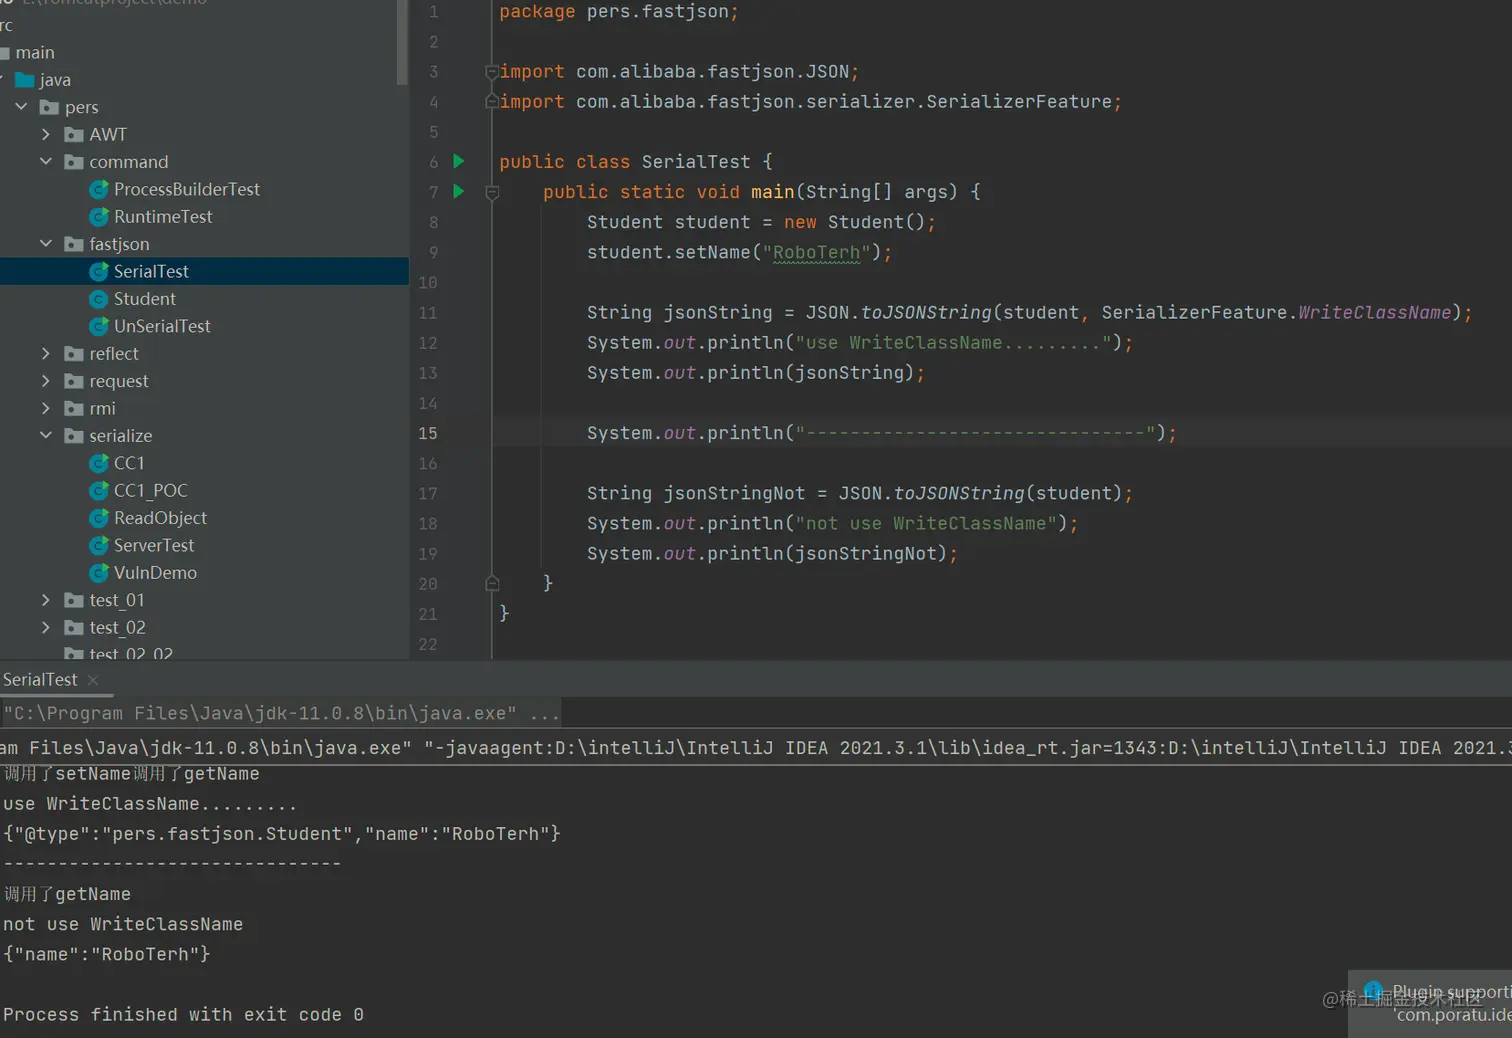
Task: Click UnSerialTest class icon
Action: click(x=99, y=326)
